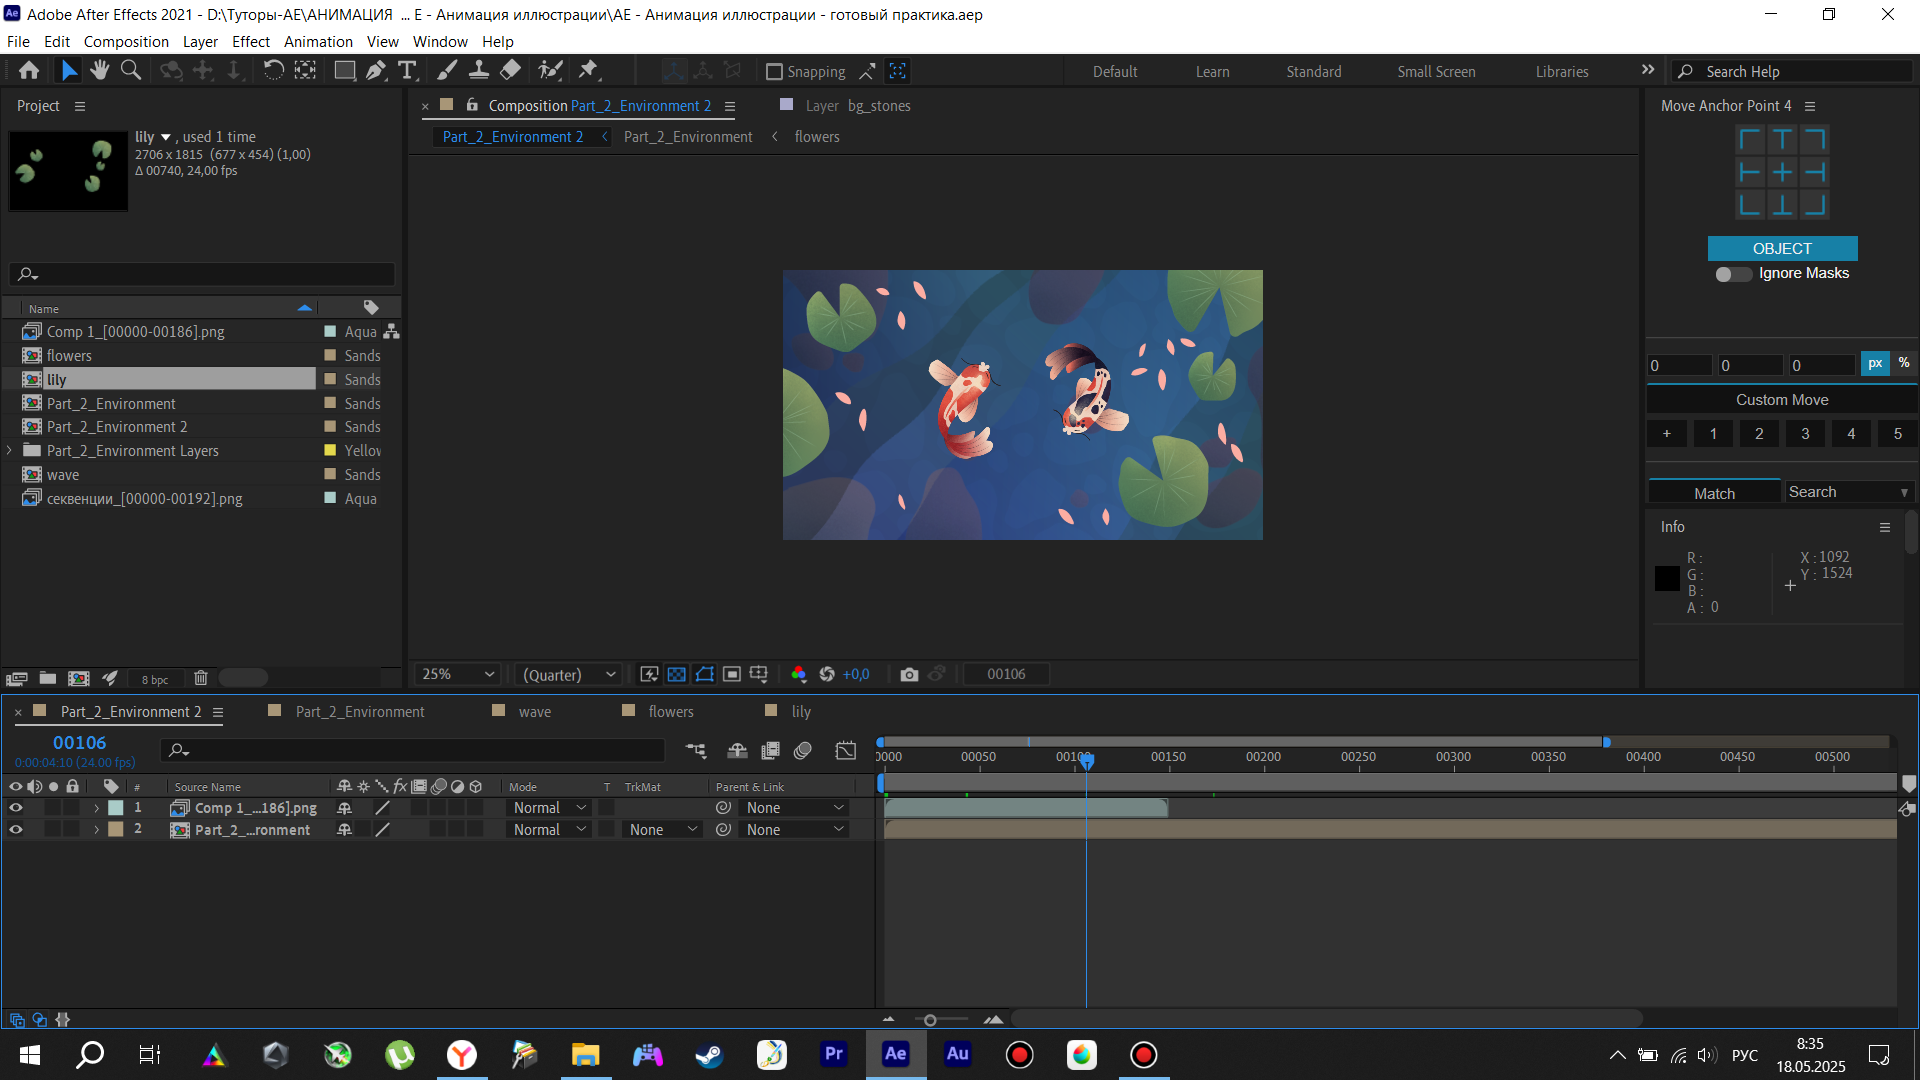Create a new composition from Project panel
Screen dimensions: 1920x1080
pos(79,679)
